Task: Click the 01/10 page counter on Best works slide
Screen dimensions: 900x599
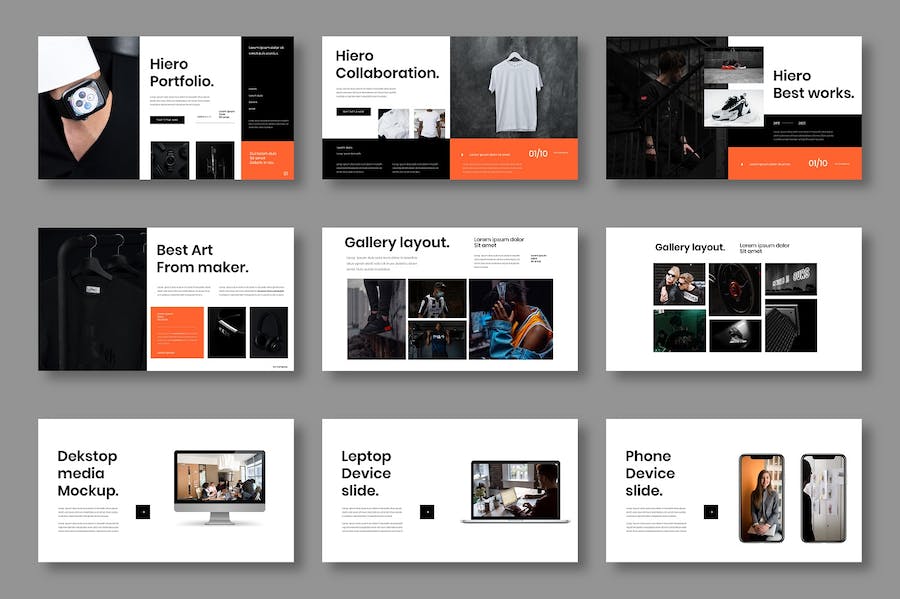Action: (x=817, y=163)
